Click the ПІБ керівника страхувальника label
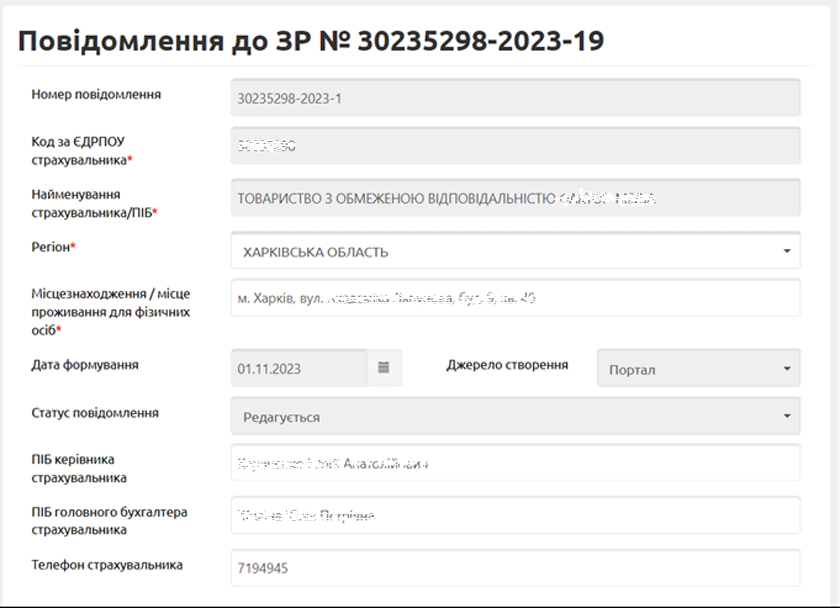Viewport: 840px width, 608px height. (x=79, y=468)
